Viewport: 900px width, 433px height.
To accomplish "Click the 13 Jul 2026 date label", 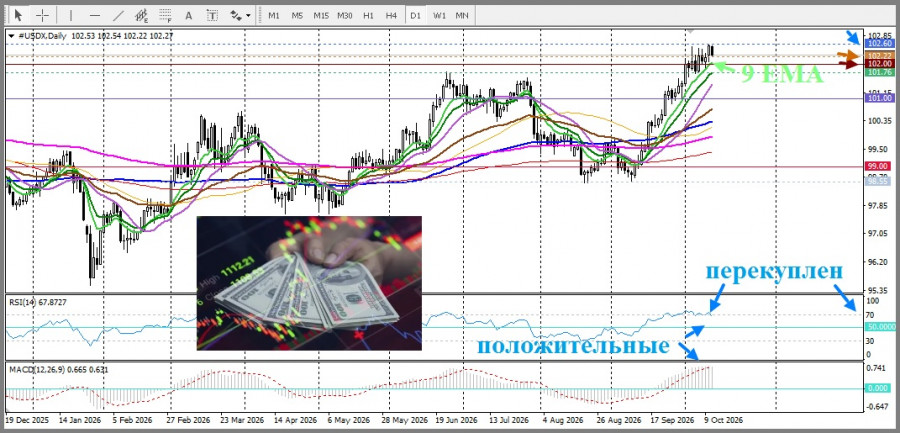I will pyautogui.click(x=508, y=420).
